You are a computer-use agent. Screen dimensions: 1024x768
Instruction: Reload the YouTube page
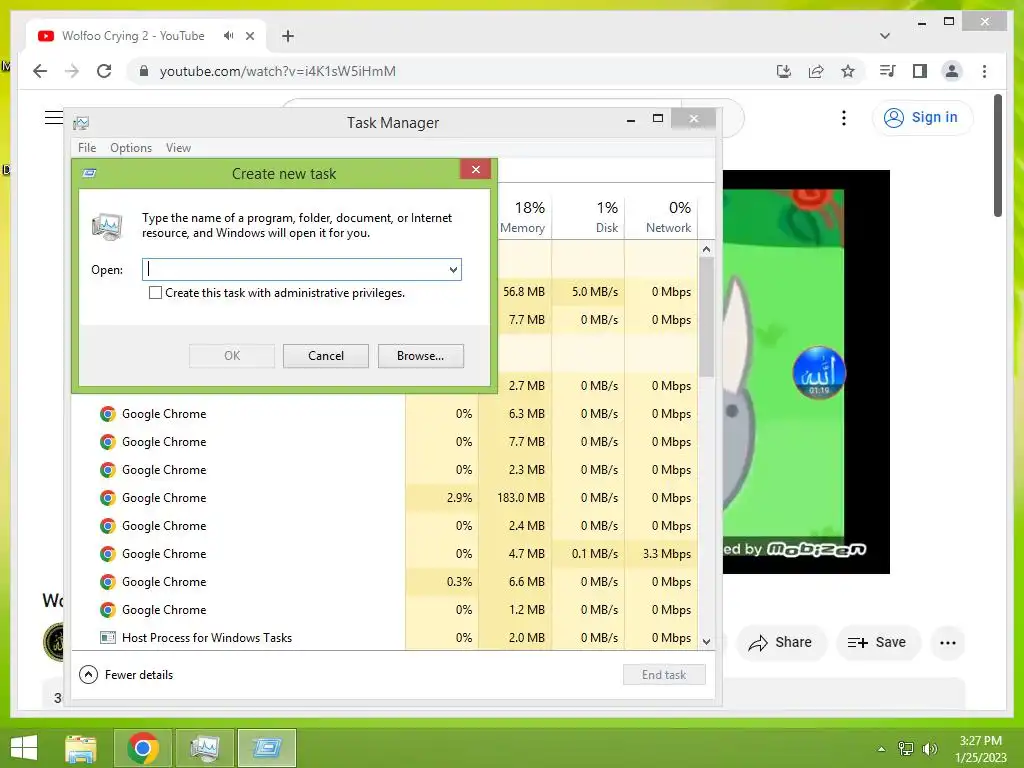104,71
